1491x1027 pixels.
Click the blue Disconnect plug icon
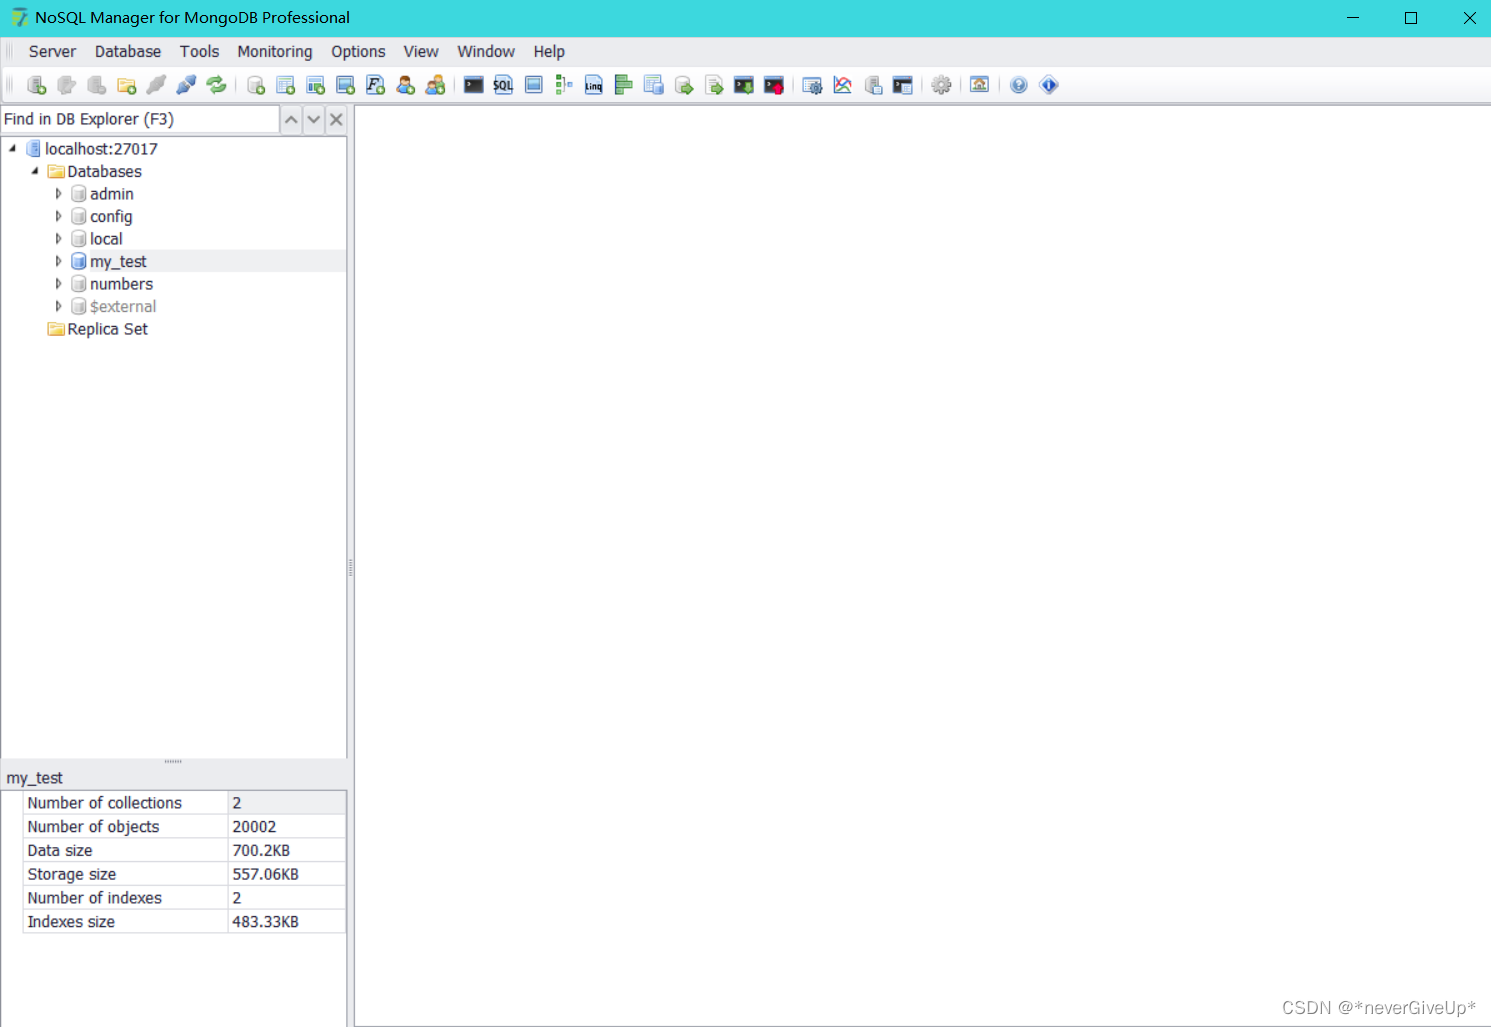[186, 85]
